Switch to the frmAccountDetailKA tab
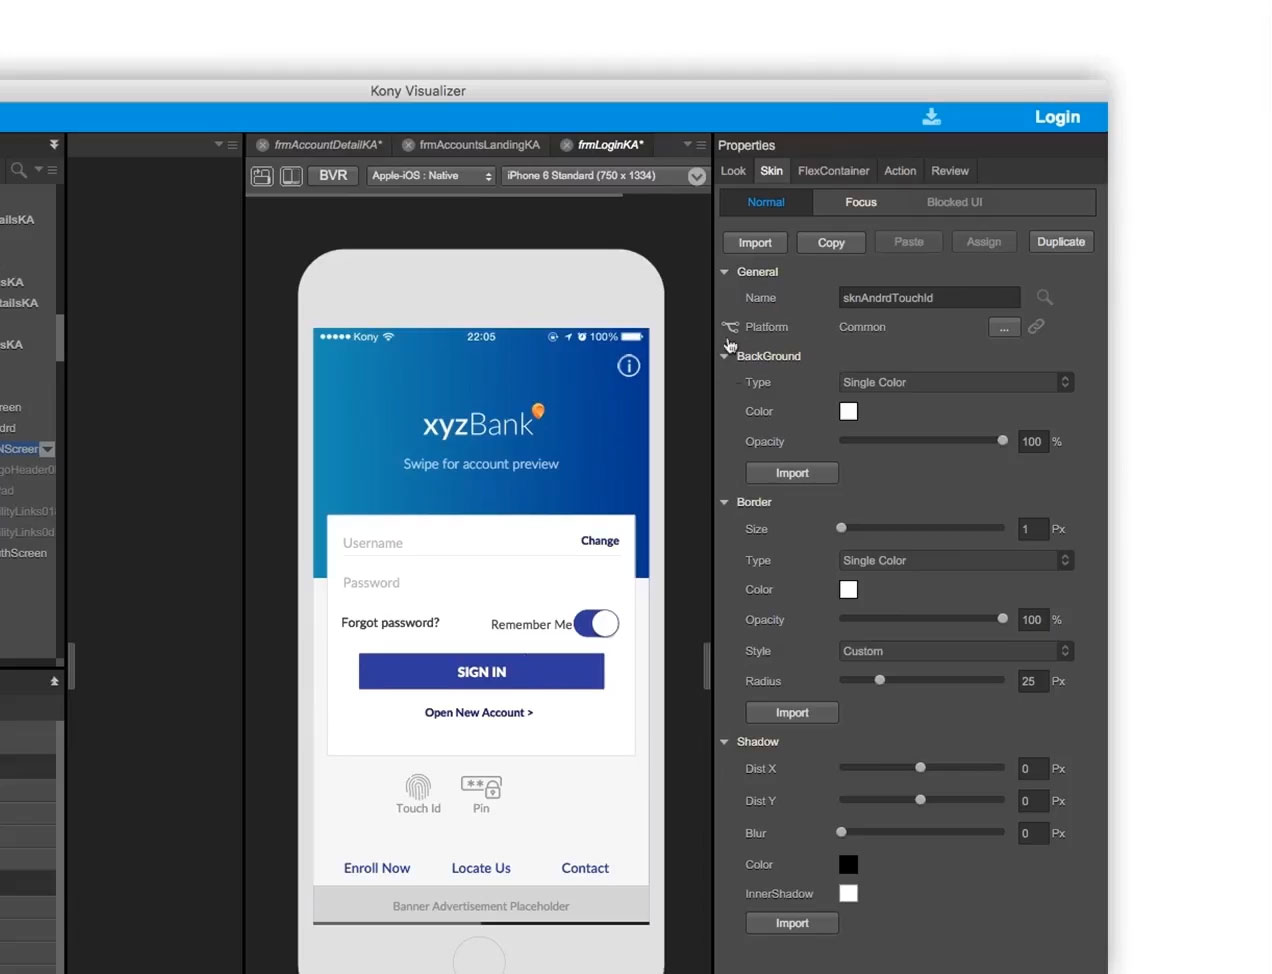Viewport: 1272px width, 974px height. tap(328, 145)
